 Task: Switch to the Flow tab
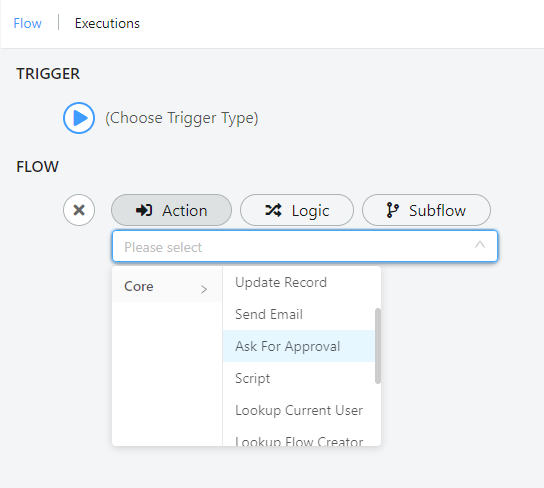point(27,23)
